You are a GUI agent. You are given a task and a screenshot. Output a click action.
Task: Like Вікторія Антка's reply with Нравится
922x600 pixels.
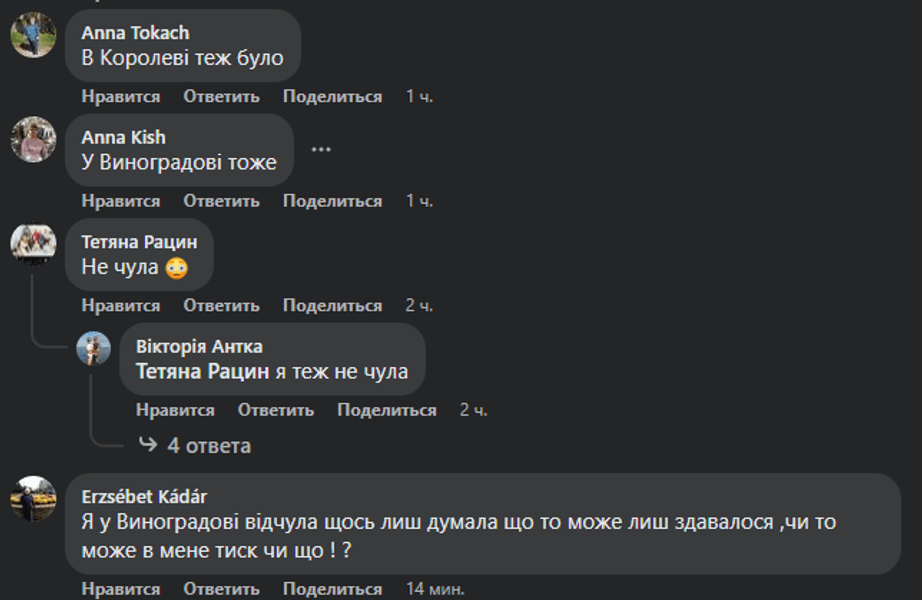(x=175, y=410)
